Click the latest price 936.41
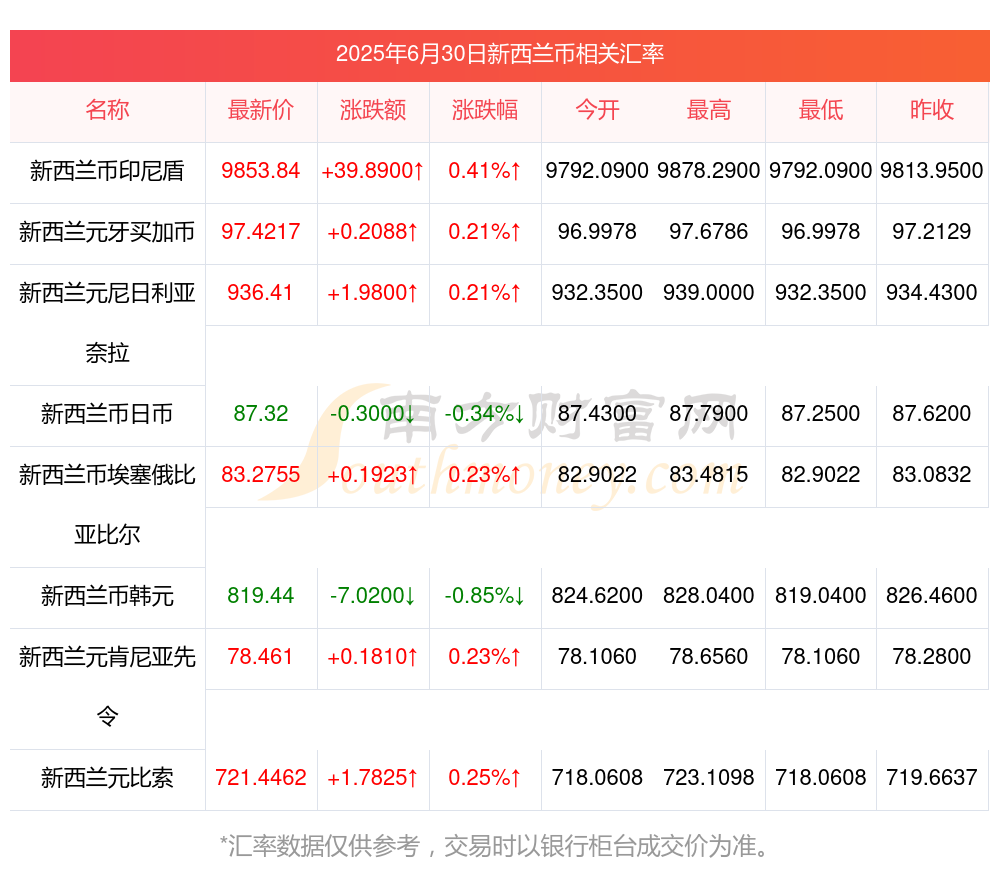Screen dimensions: 1000x877 pyautogui.click(x=261, y=293)
